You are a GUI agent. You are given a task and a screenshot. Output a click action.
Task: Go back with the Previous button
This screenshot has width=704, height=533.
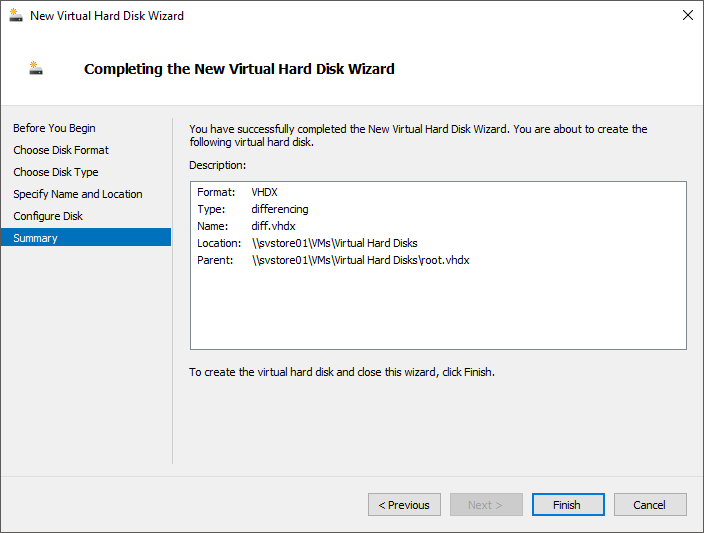pos(404,505)
